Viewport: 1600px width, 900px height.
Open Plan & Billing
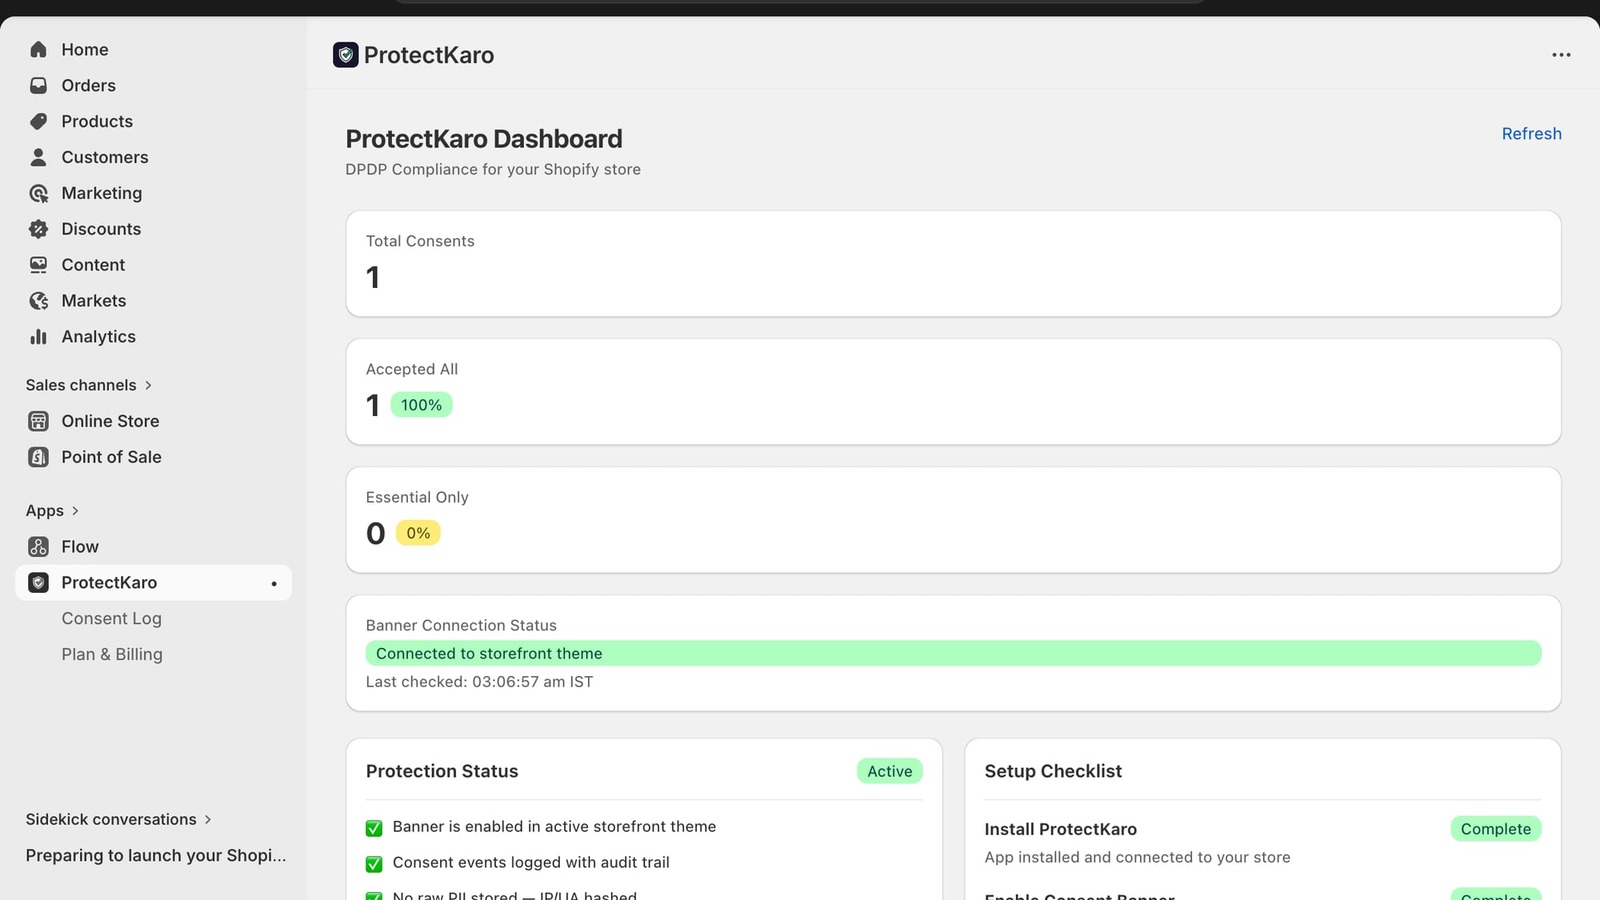coord(112,654)
